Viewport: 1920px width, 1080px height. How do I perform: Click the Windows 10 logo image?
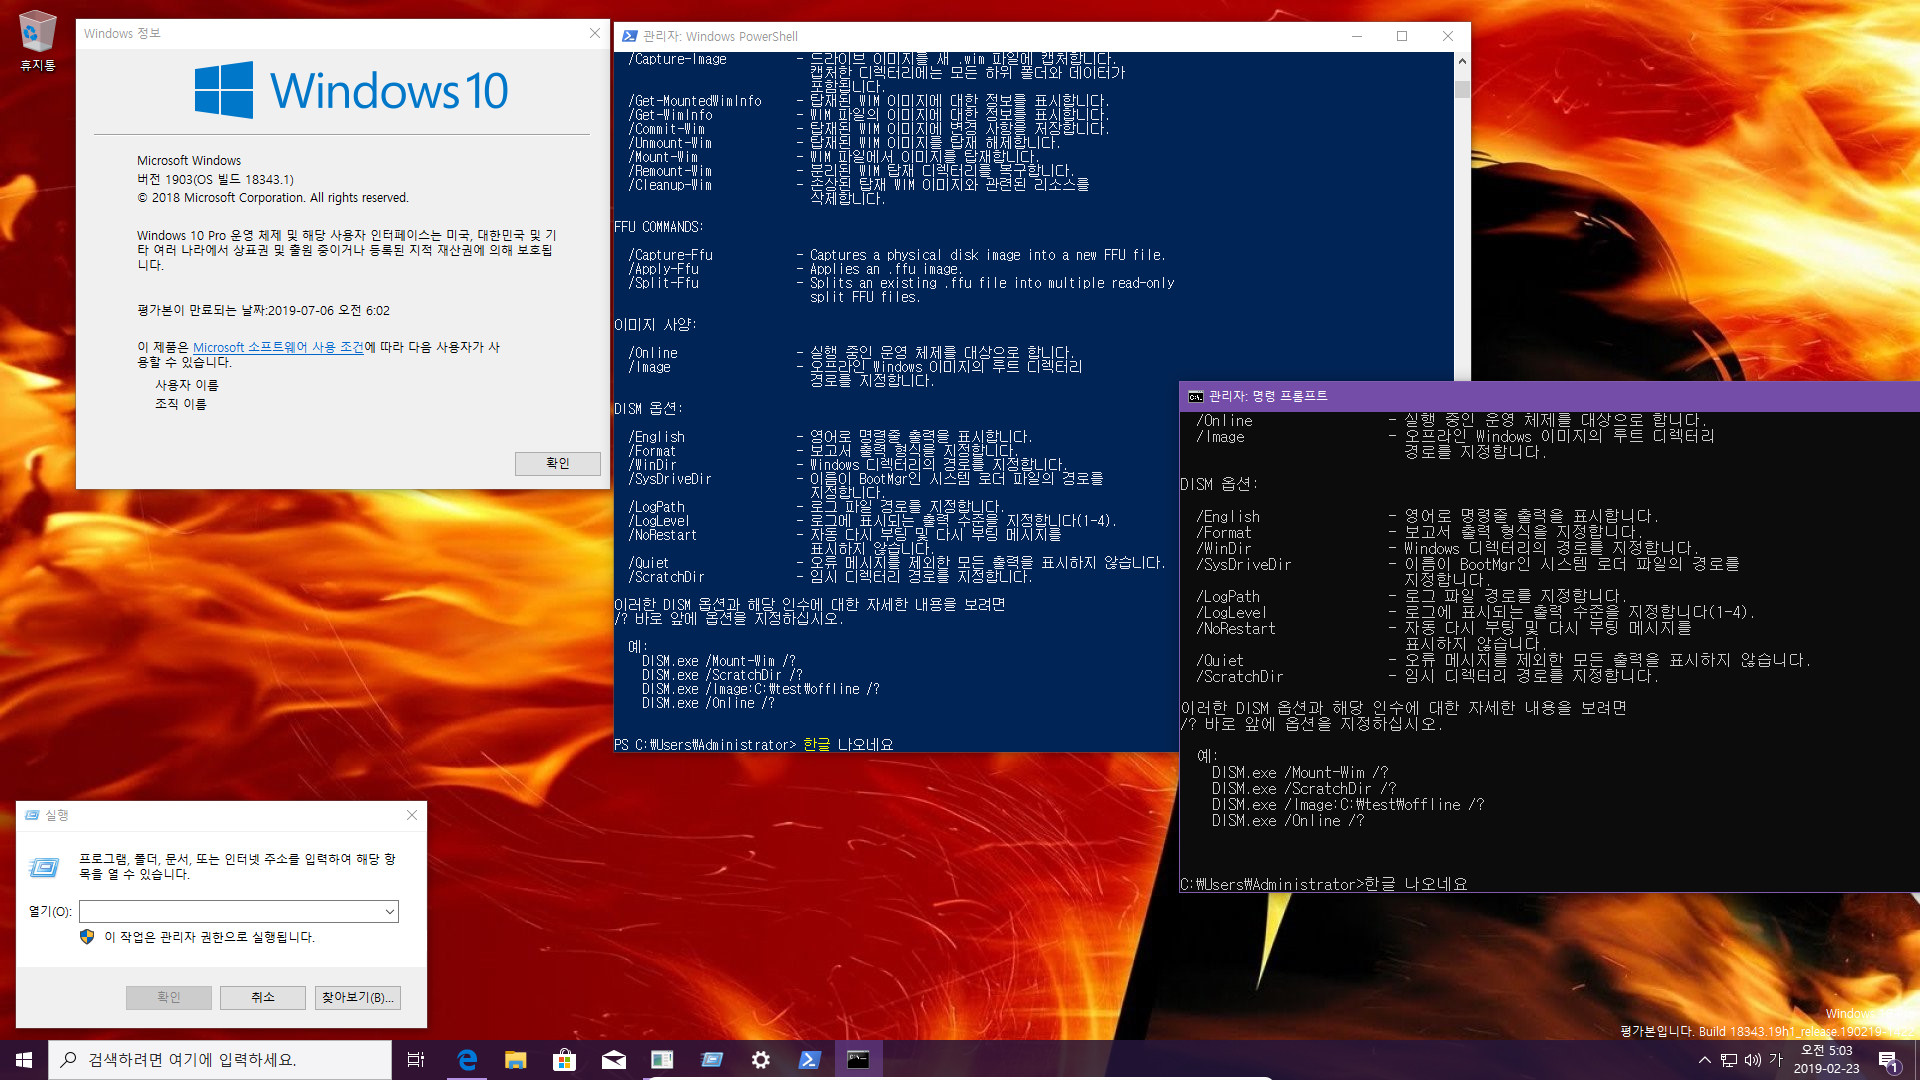(351, 90)
